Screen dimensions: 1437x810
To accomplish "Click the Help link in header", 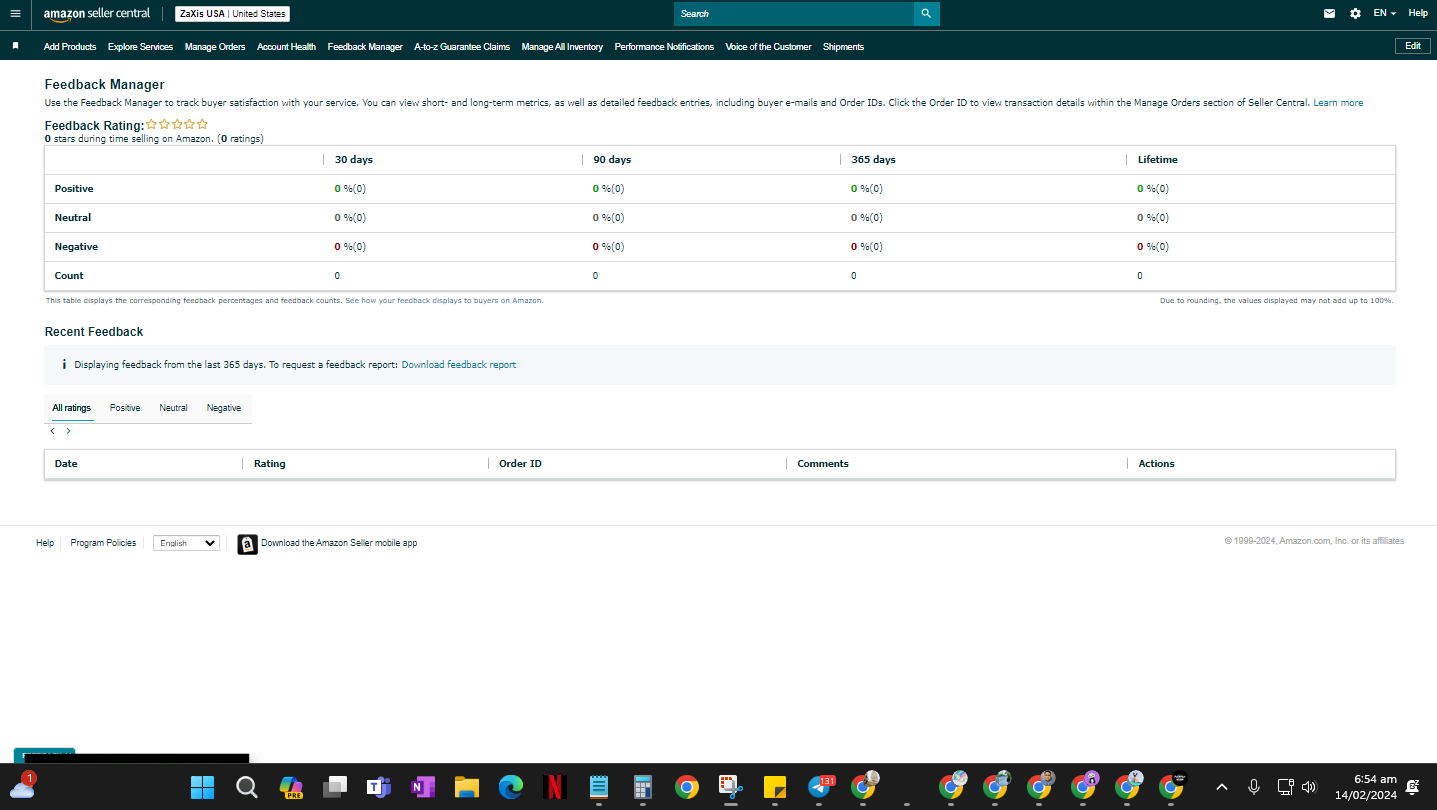I will [x=1418, y=13].
